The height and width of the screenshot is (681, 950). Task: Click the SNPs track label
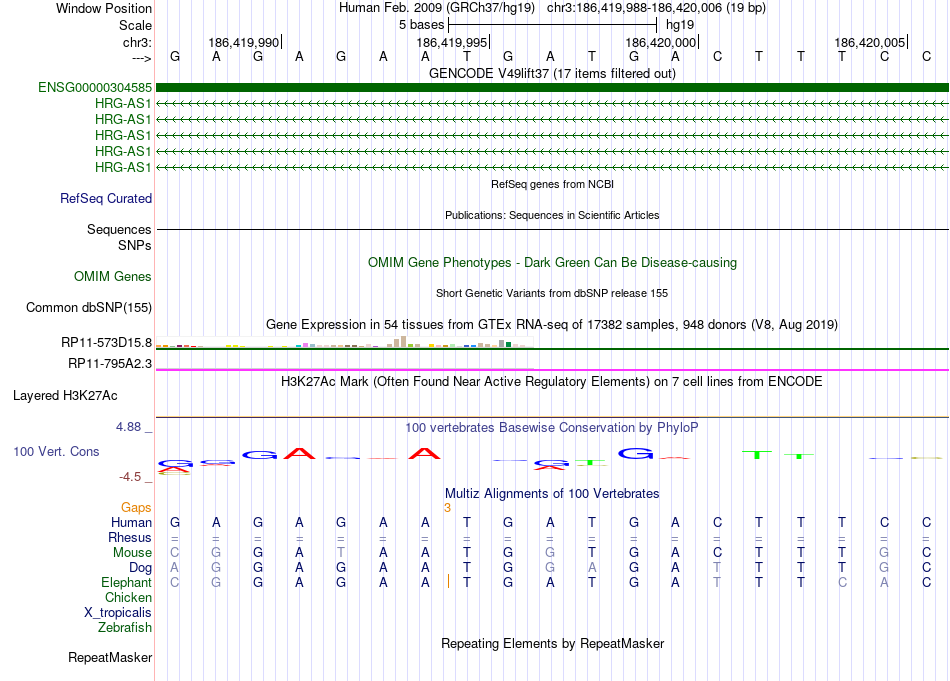[135, 245]
